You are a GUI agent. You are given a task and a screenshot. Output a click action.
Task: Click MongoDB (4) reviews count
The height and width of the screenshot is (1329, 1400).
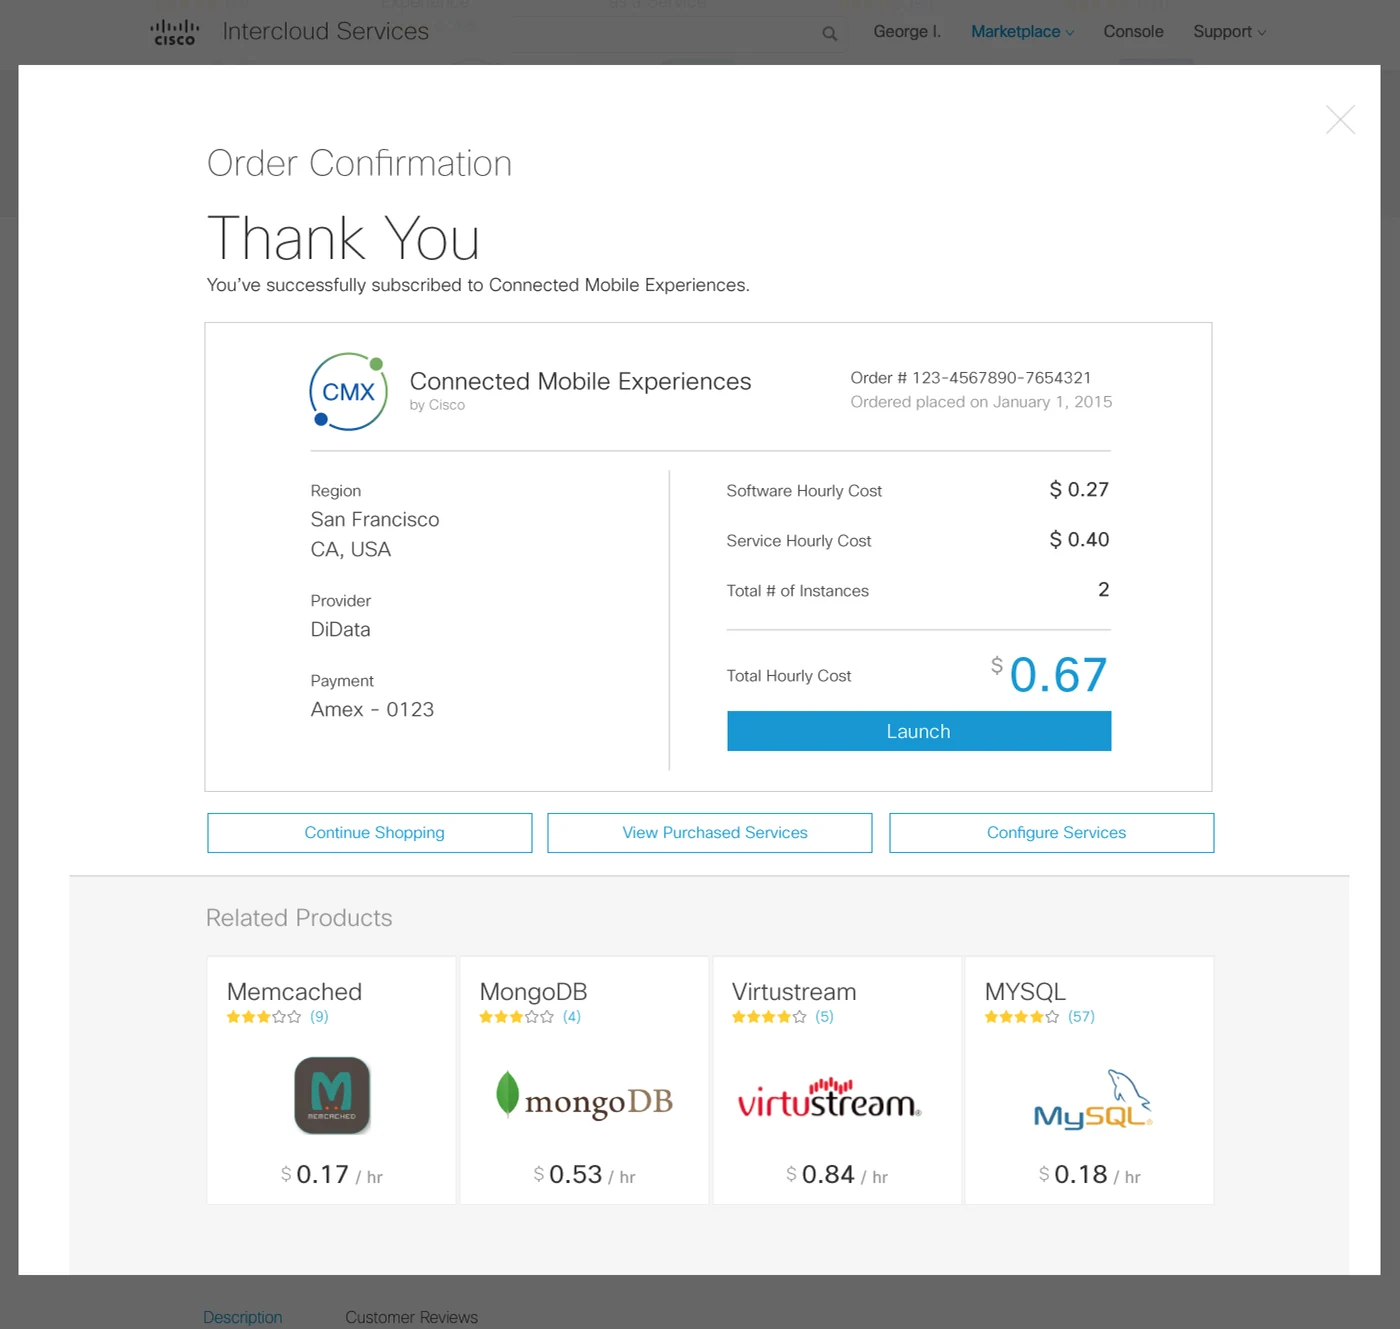[572, 1017]
